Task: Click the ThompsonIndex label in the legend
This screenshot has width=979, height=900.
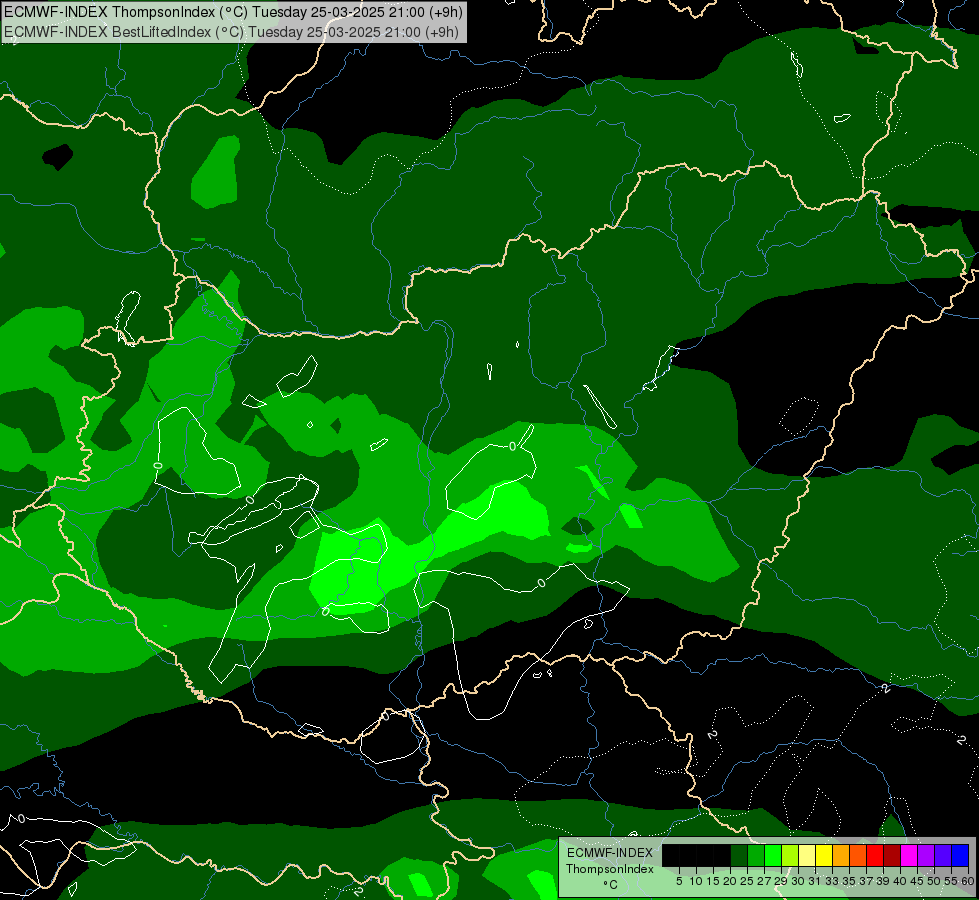Action: coord(610,869)
